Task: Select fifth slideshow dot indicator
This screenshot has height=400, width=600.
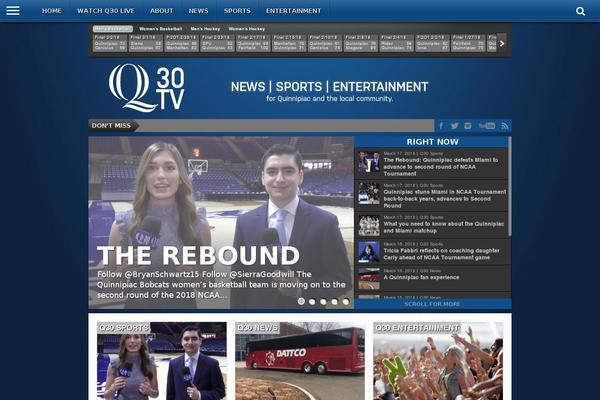Action: 346,302
